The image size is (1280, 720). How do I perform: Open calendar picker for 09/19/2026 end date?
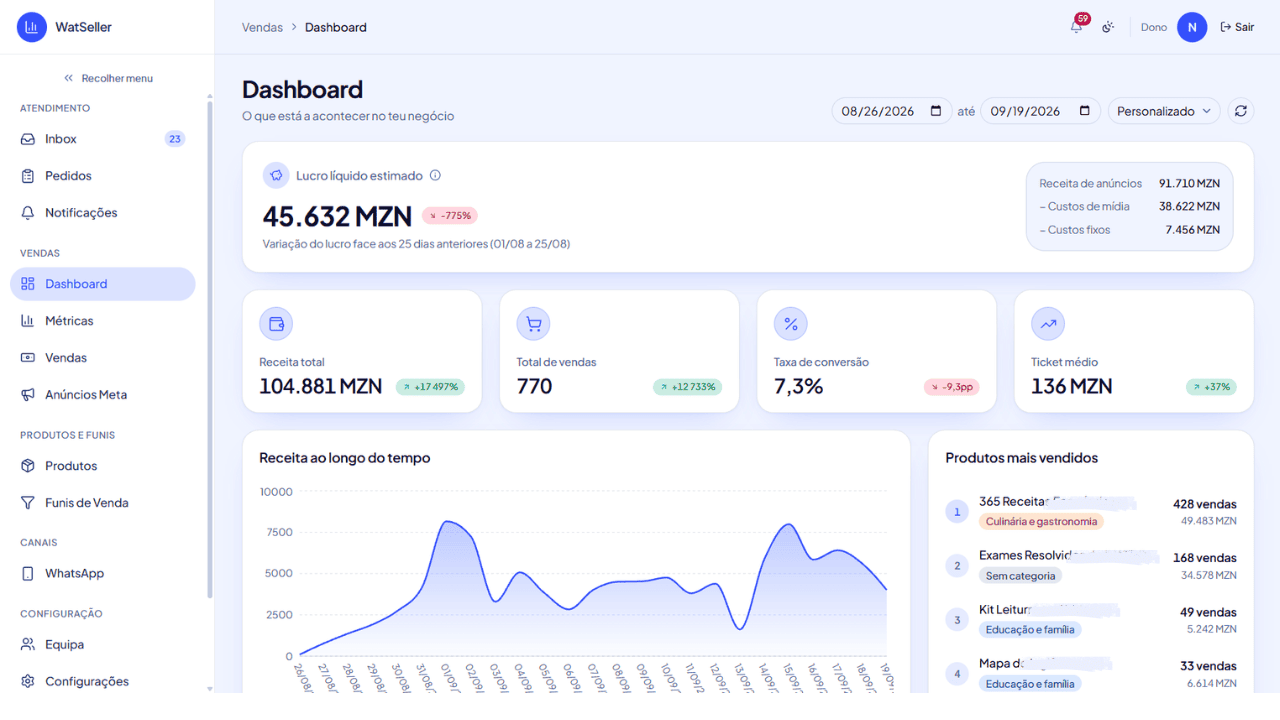[1085, 111]
